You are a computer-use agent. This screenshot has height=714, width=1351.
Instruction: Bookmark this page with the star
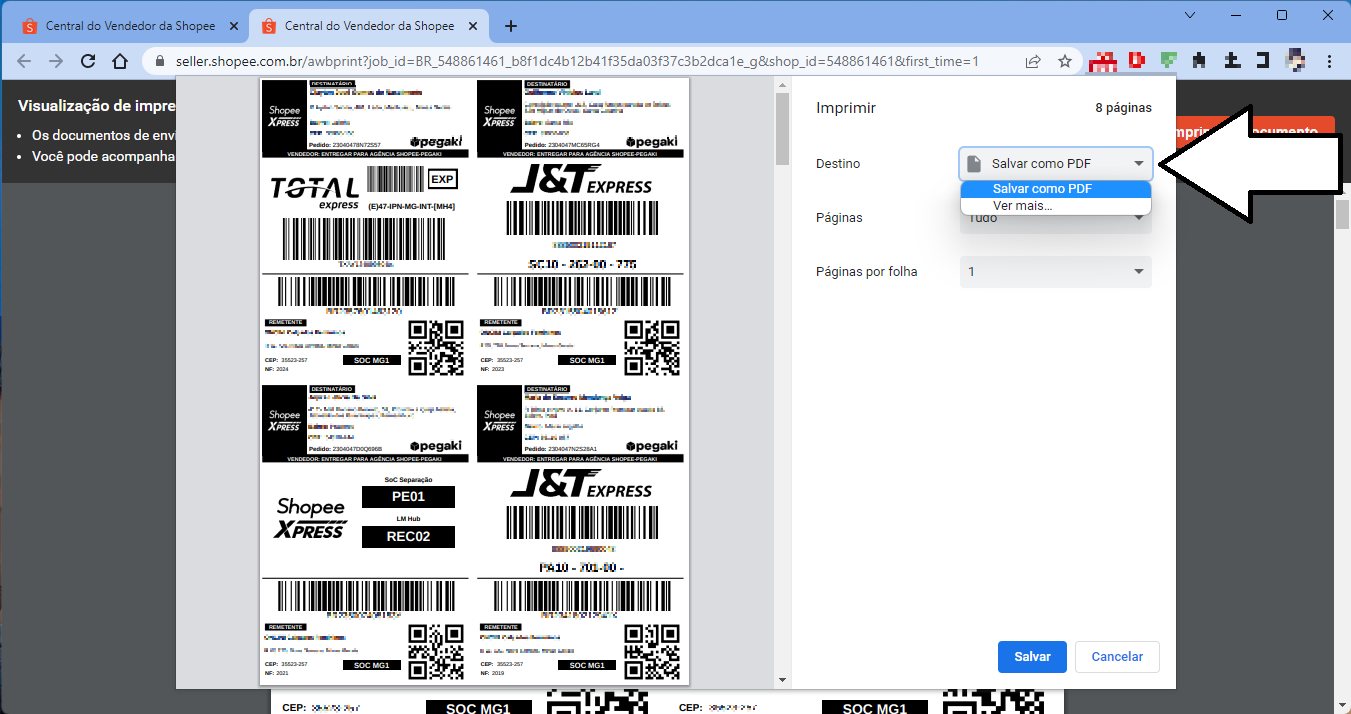click(x=1065, y=61)
